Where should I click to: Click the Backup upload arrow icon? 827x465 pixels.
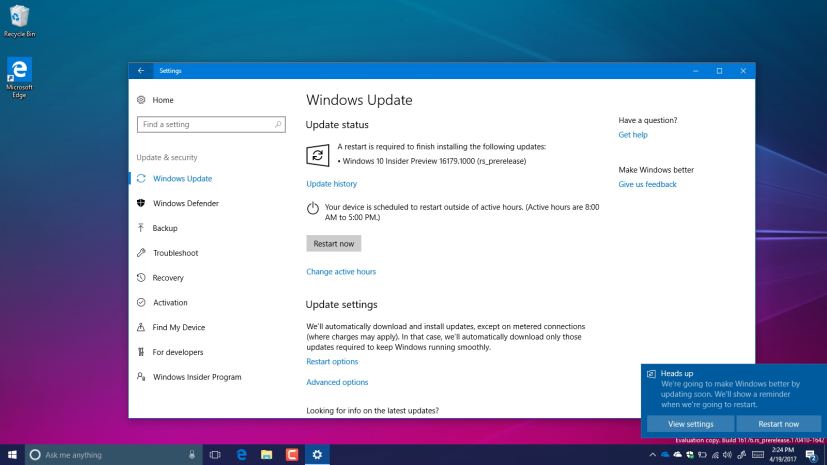point(141,228)
